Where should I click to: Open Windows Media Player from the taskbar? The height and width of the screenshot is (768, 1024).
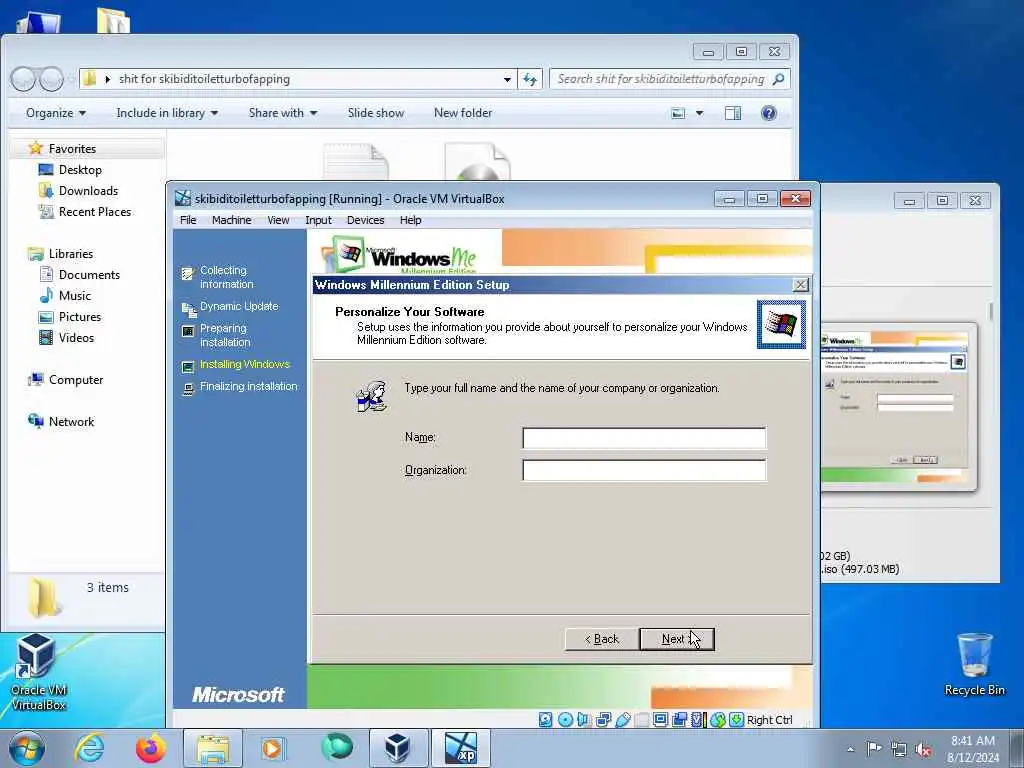point(273,748)
